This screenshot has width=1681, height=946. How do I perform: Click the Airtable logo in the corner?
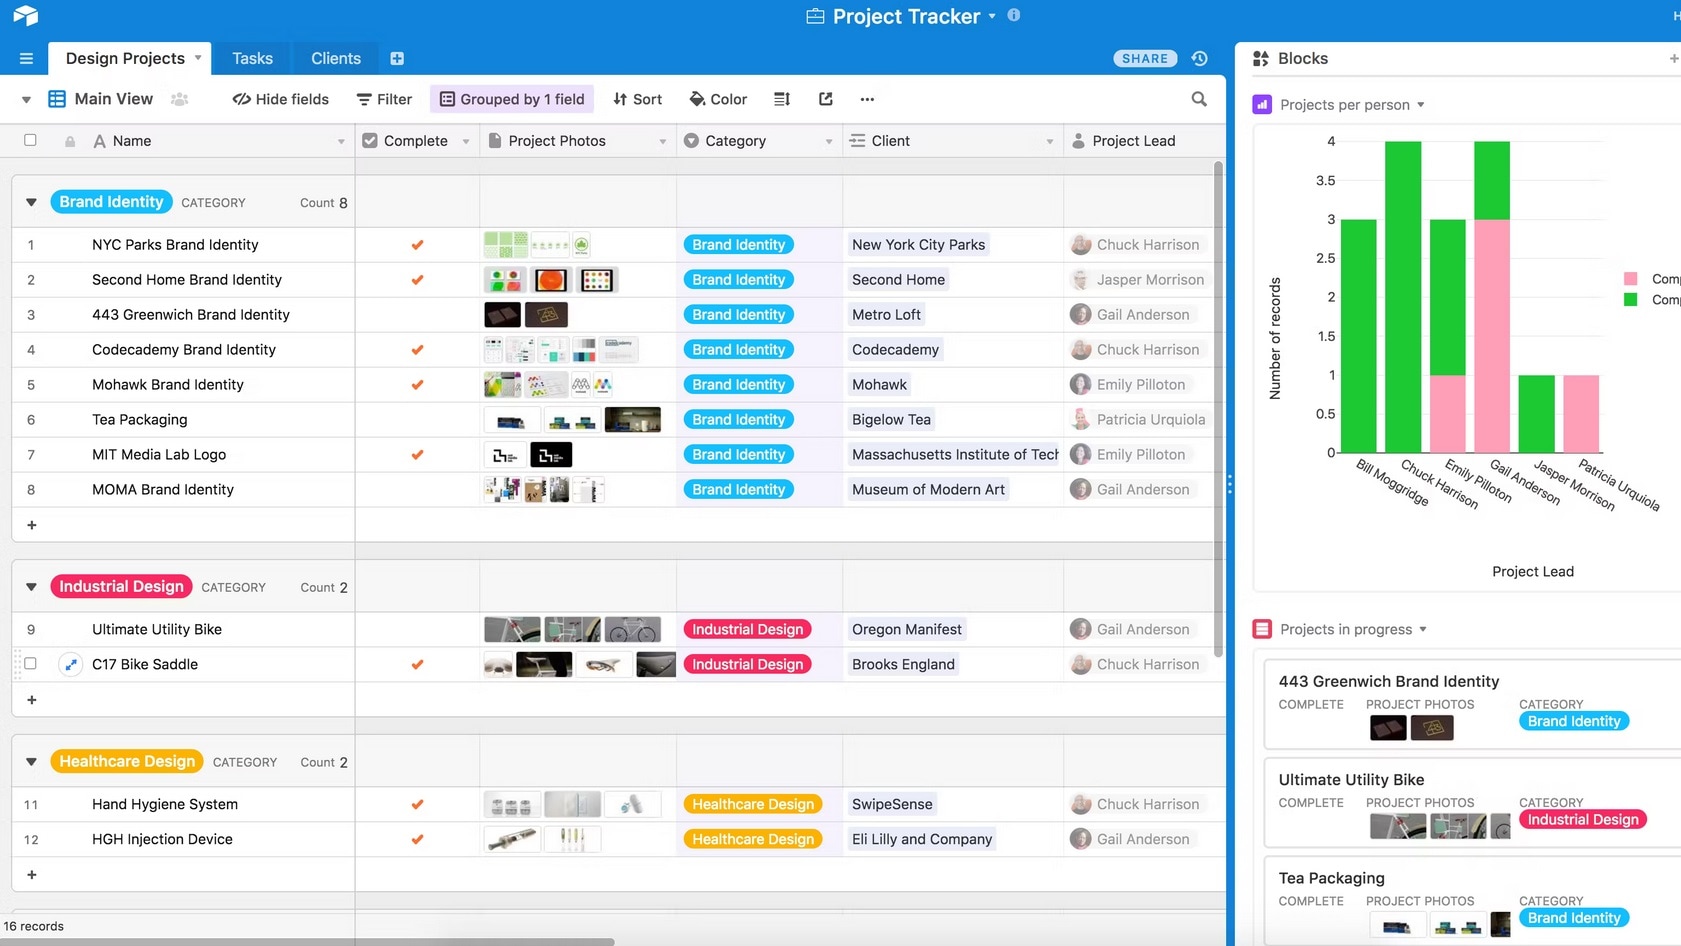(x=24, y=16)
